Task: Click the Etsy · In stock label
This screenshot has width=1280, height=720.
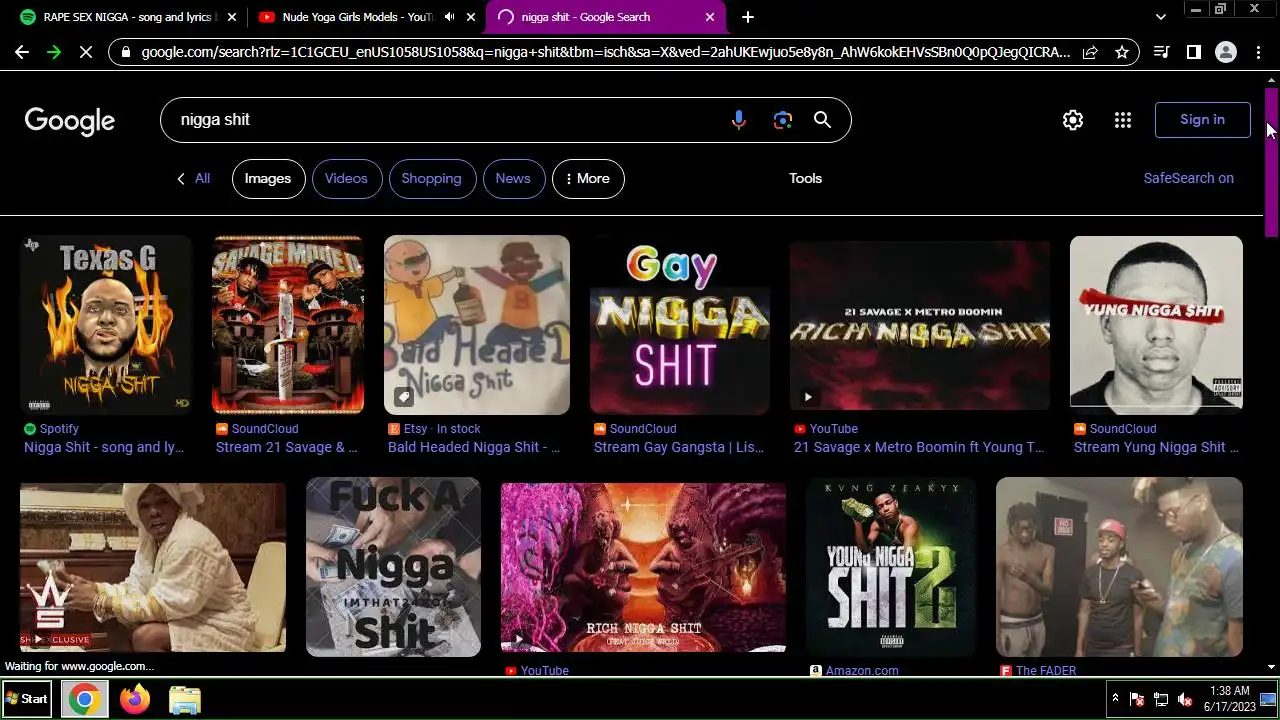Action: coord(442,428)
